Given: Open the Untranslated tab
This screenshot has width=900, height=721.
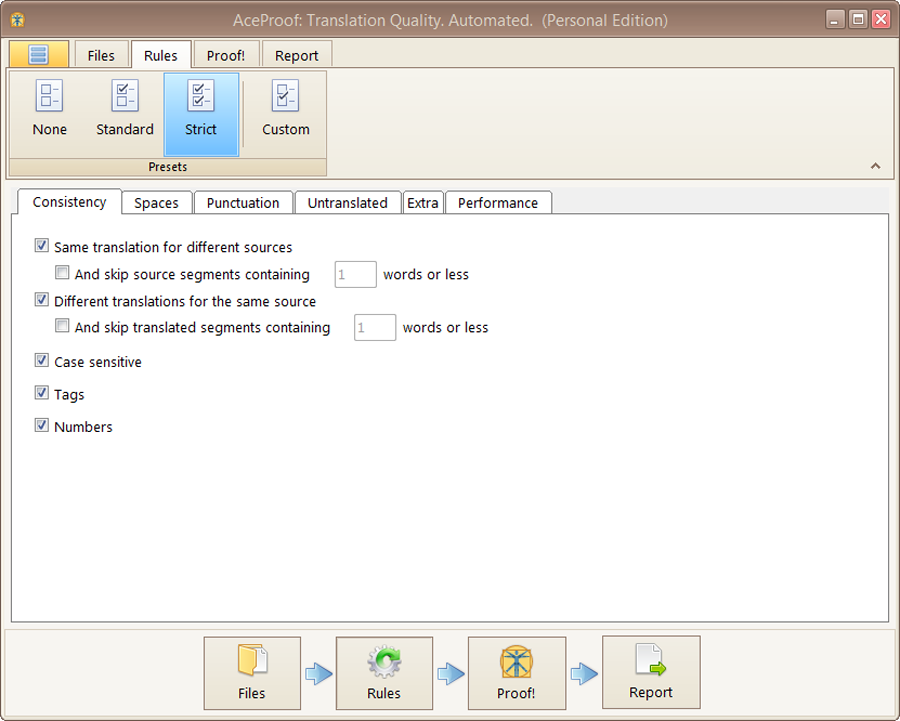Looking at the screenshot, I should [347, 203].
